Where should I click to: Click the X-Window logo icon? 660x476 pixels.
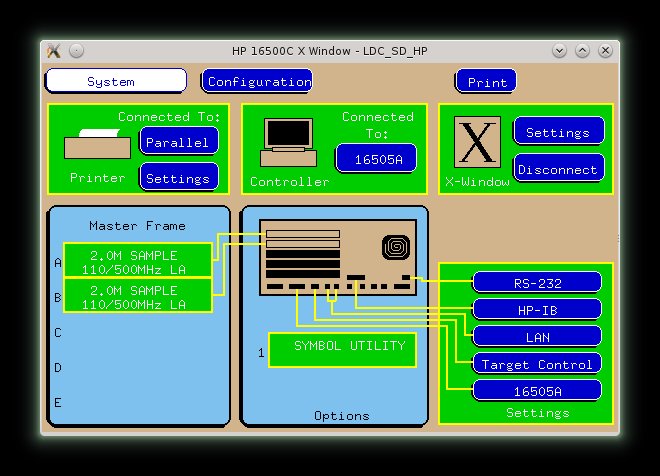[x=477, y=142]
